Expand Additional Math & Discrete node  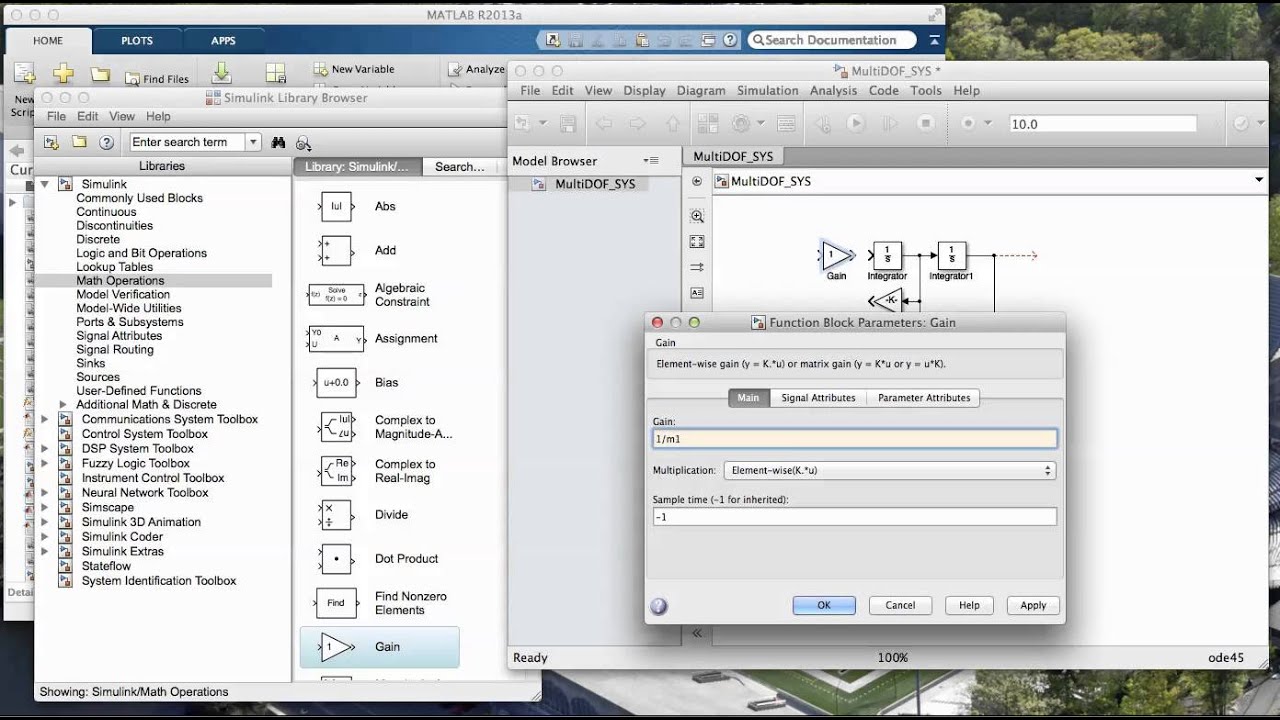63,405
